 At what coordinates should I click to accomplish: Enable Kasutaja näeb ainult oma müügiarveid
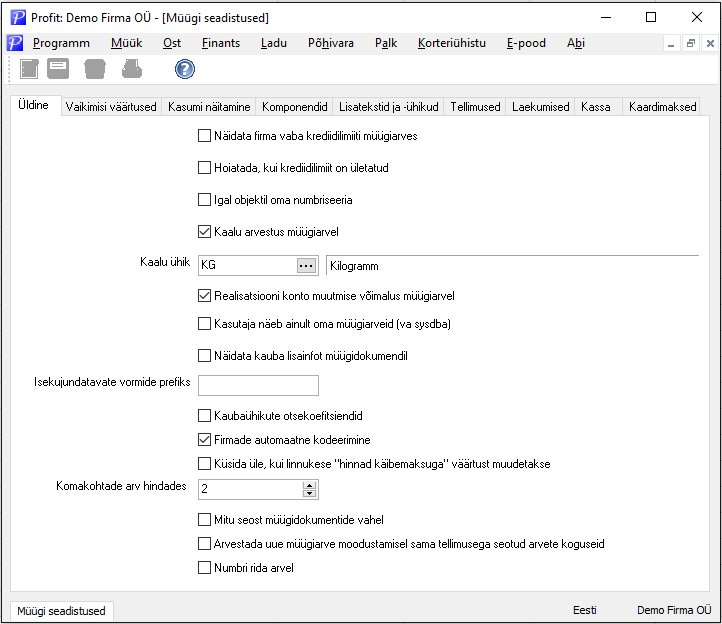tap(204, 324)
